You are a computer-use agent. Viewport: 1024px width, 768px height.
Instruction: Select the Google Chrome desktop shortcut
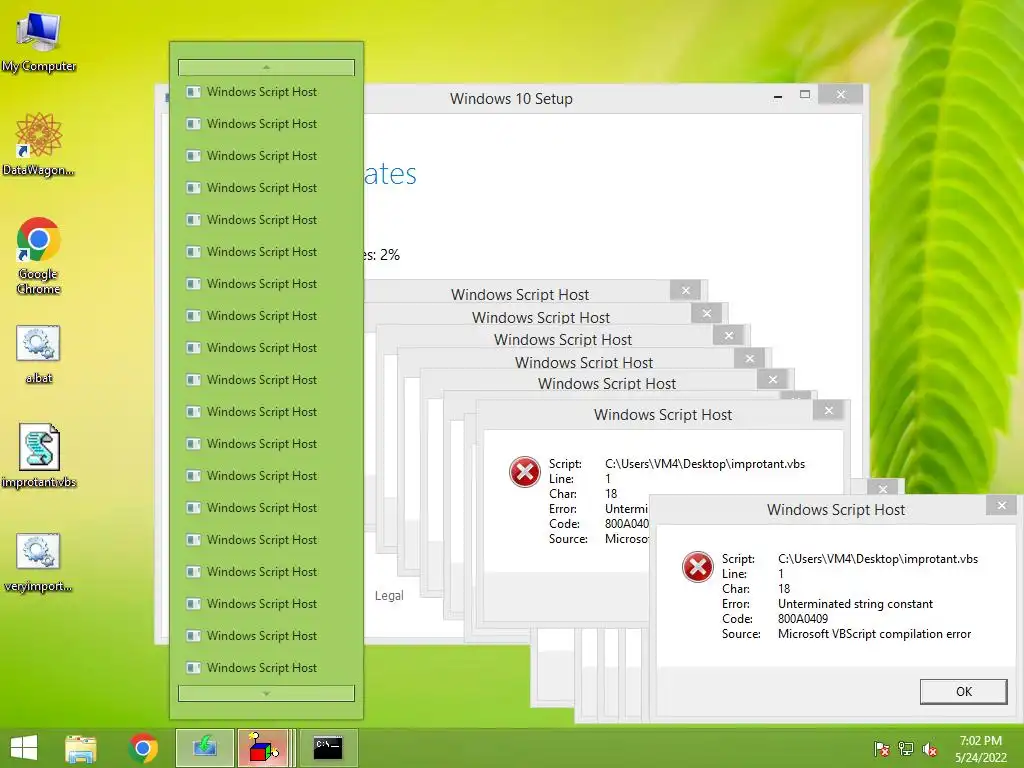(x=39, y=256)
